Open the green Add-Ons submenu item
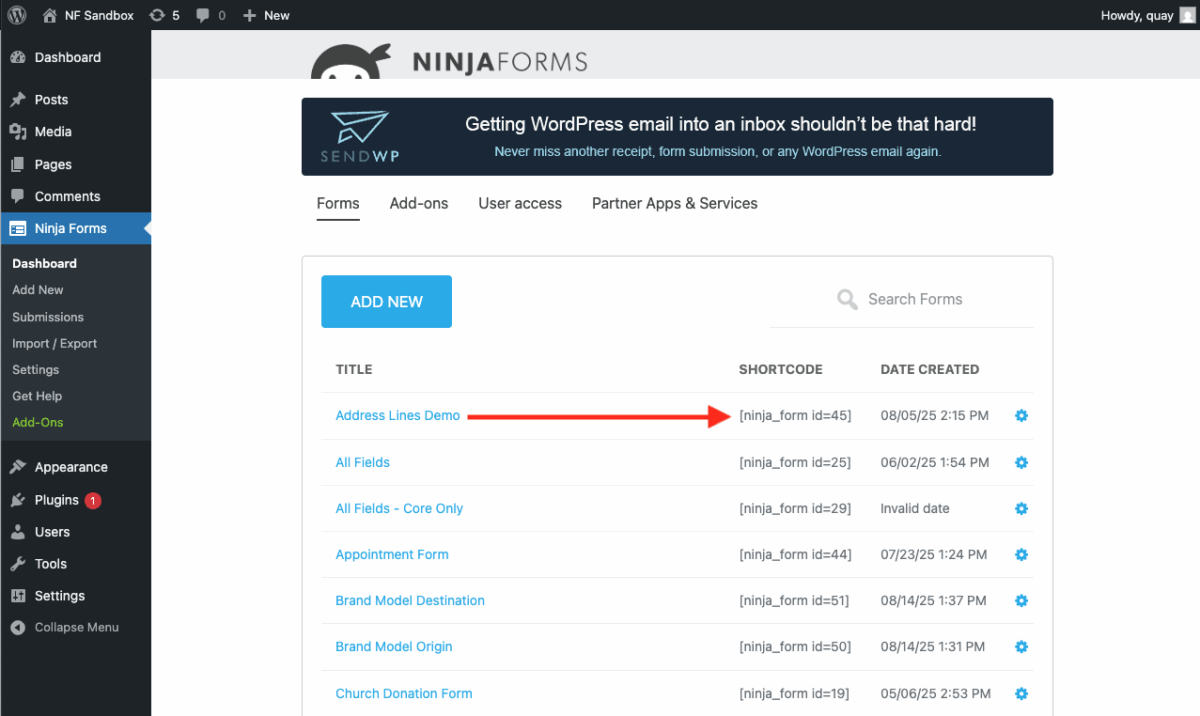 (x=38, y=422)
